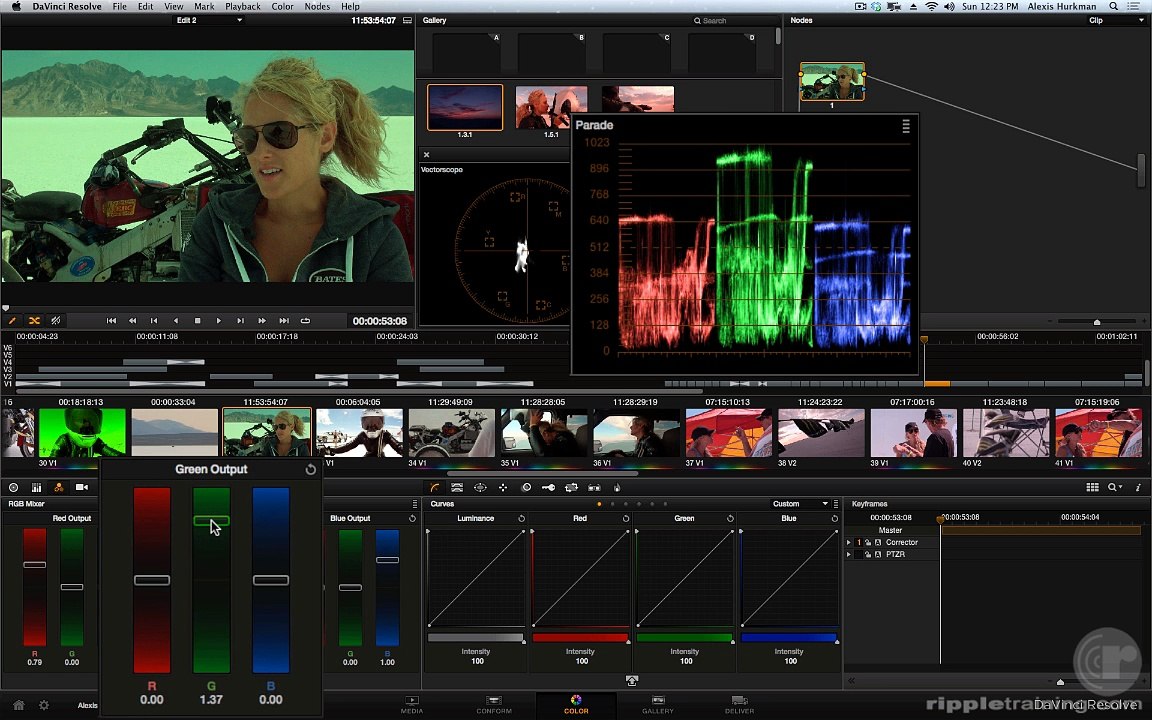Reset the Luminance curve
1152x720 pixels.
click(522, 518)
